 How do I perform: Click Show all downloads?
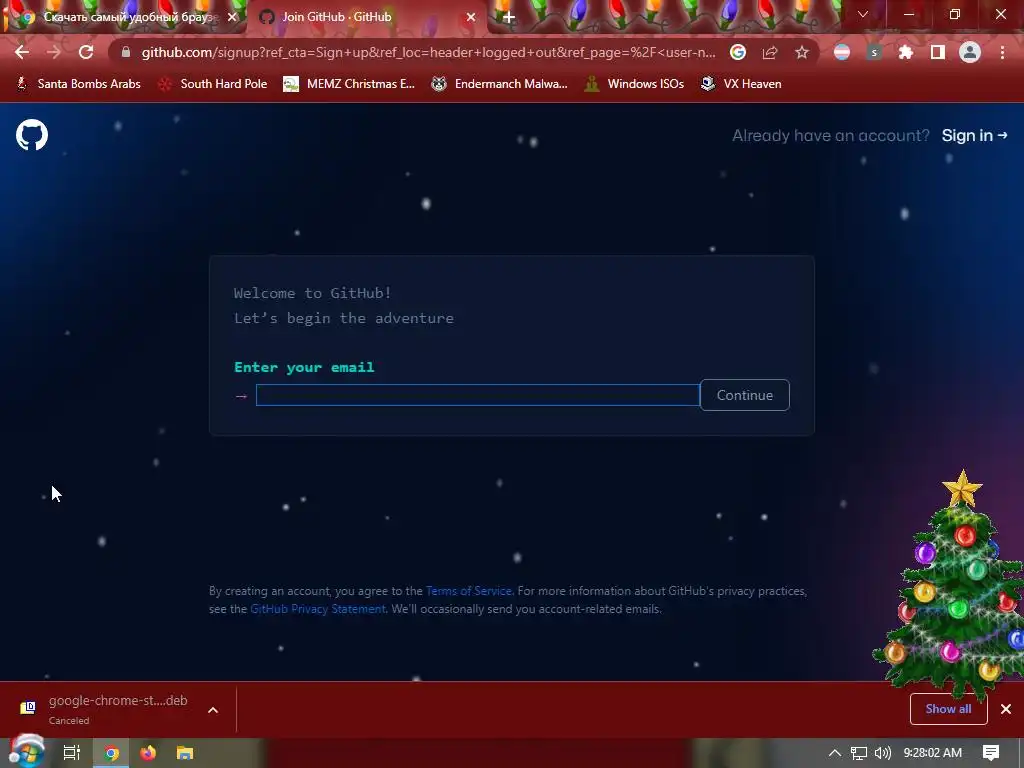(948, 709)
